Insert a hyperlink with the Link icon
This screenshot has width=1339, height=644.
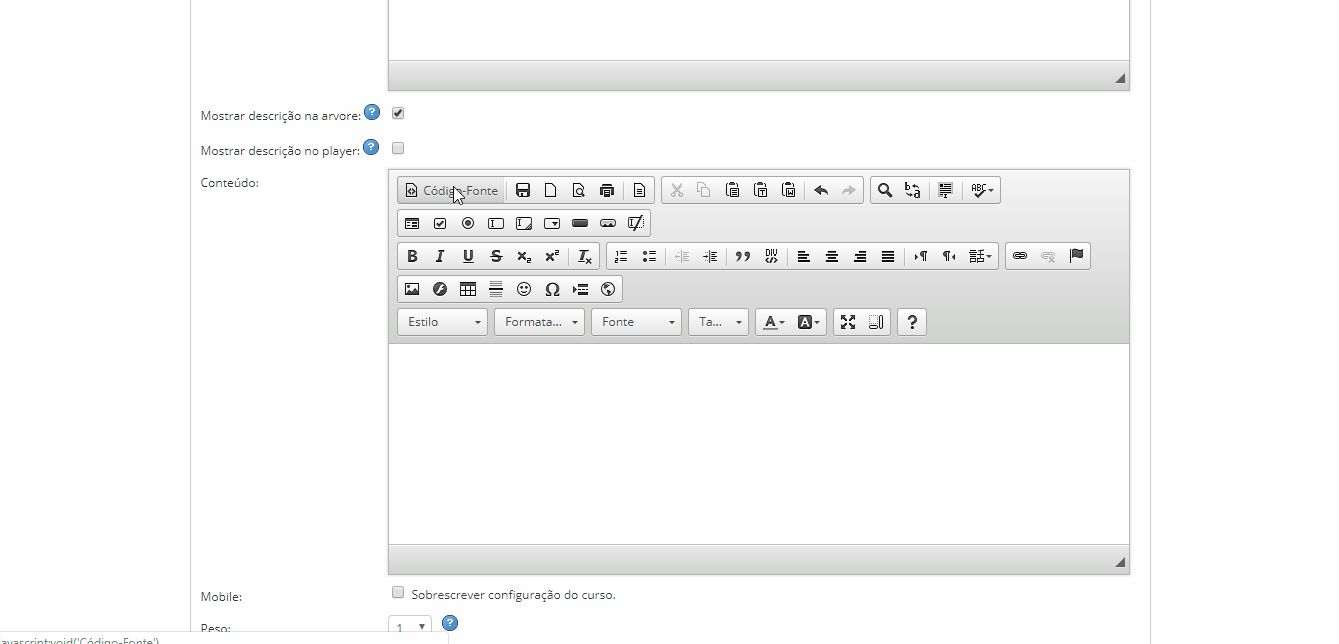pos(1020,256)
